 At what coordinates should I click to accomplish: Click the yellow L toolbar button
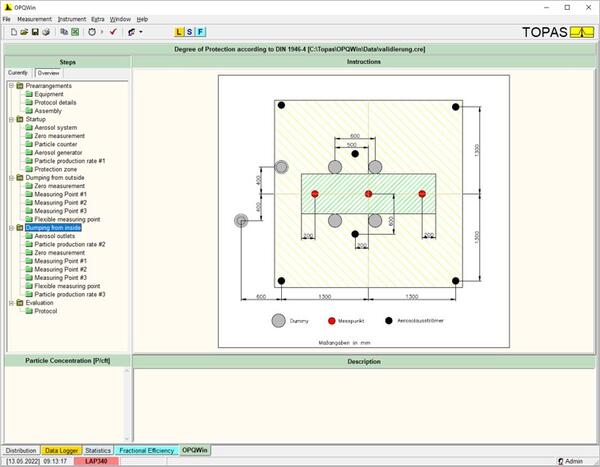click(x=179, y=32)
